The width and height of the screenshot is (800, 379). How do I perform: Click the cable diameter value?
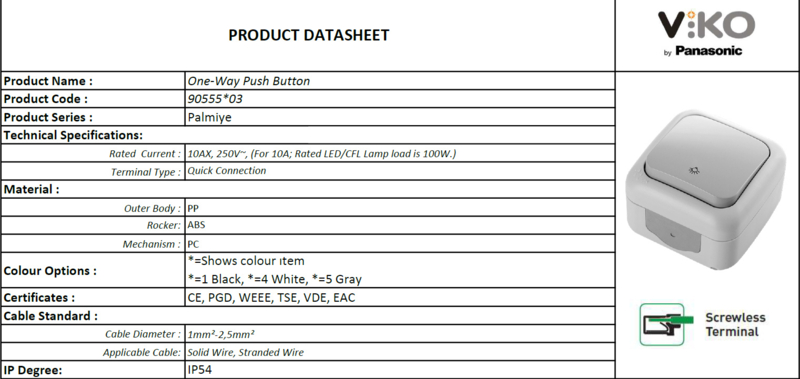pyautogui.click(x=221, y=335)
